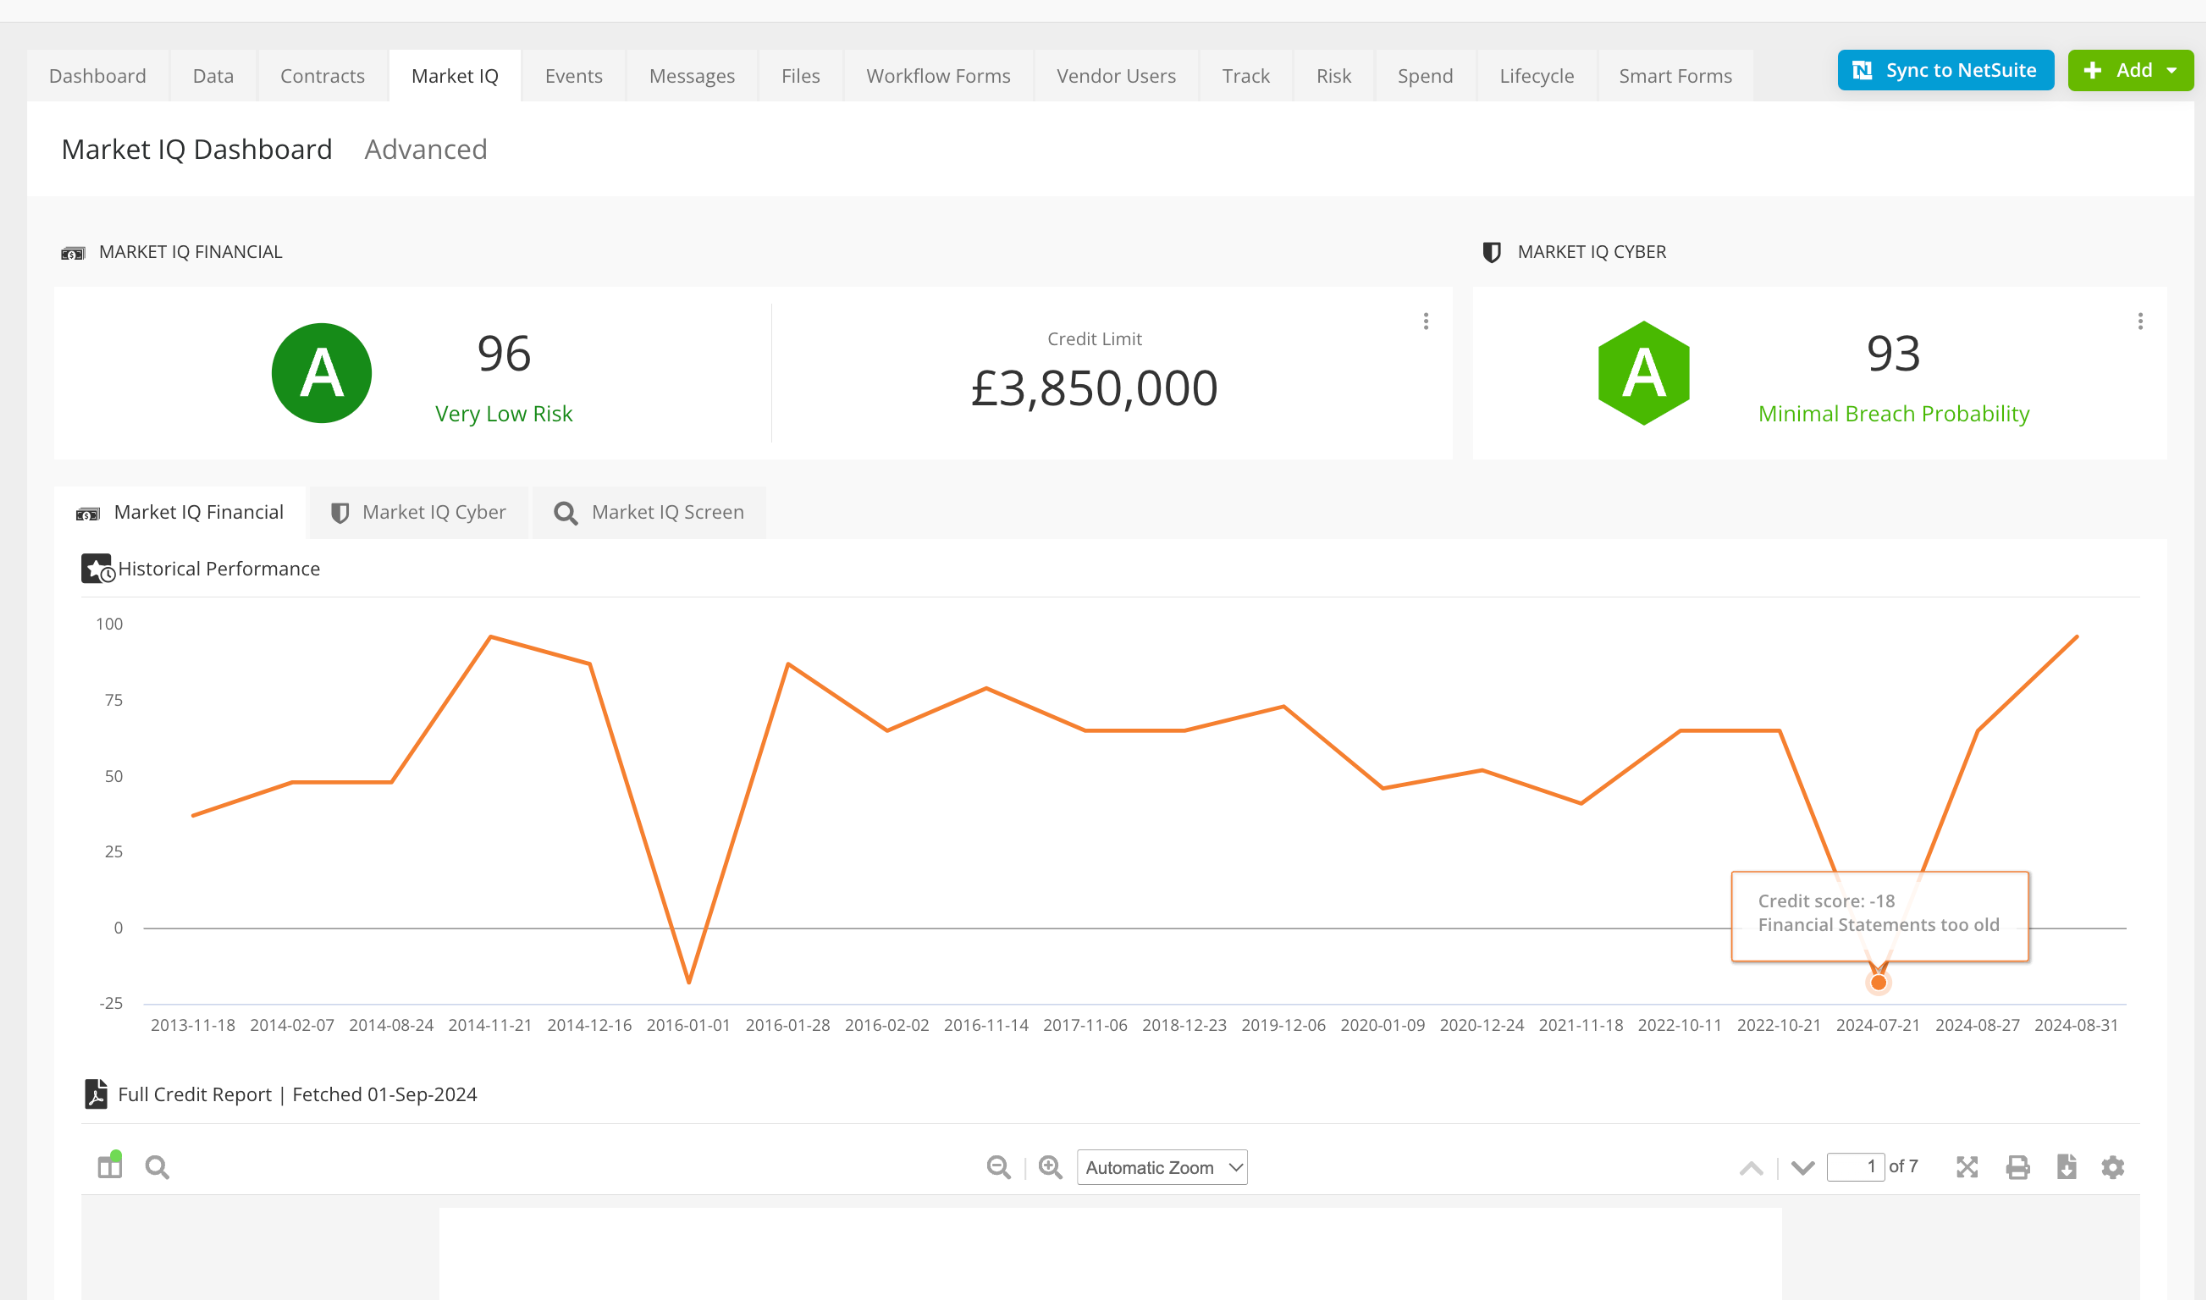This screenshot has height=1300, width=2206.
Task: Open Market IQ Financial card options menu
Action: click(1426, 321)
